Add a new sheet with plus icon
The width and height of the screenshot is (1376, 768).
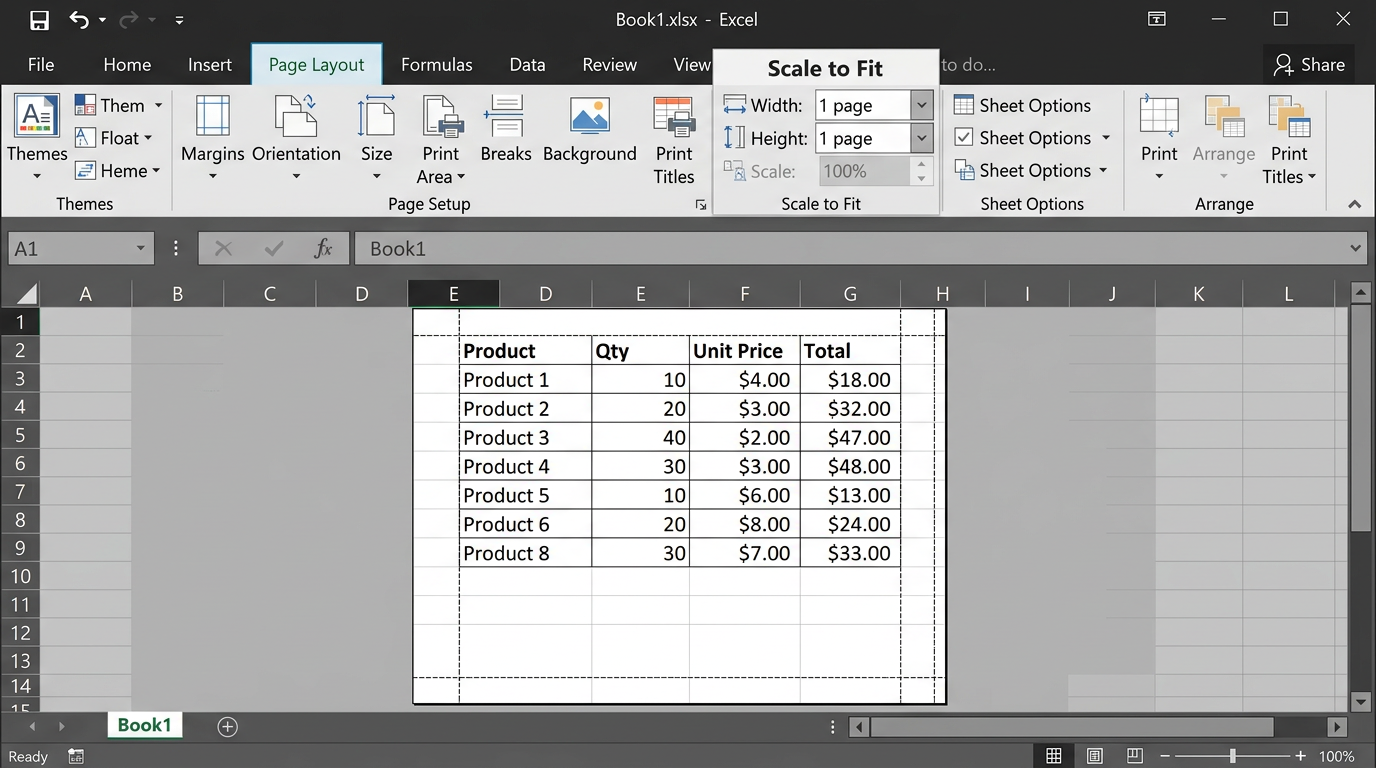228,727
